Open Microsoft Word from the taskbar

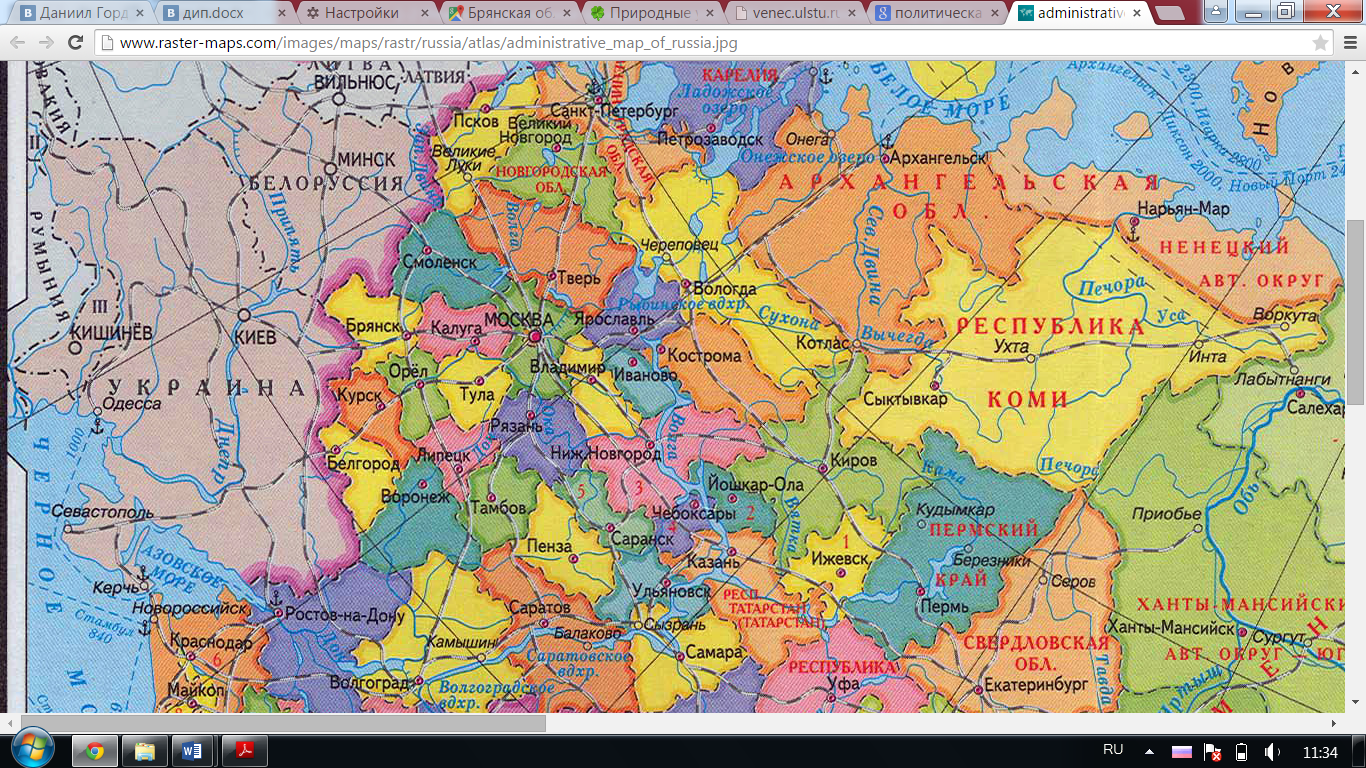pos(193,751)
